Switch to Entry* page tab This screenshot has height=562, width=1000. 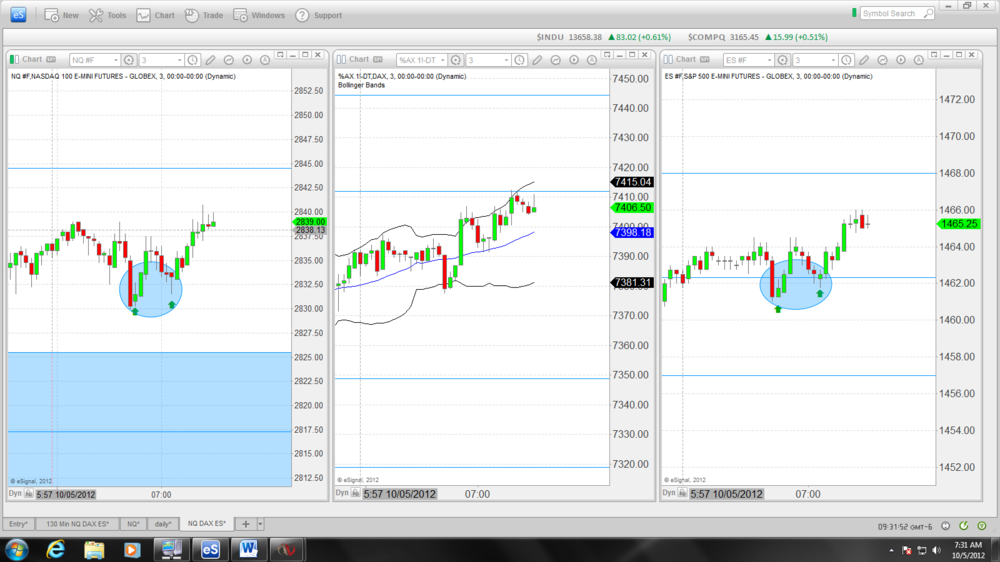[x=18, y=524]
